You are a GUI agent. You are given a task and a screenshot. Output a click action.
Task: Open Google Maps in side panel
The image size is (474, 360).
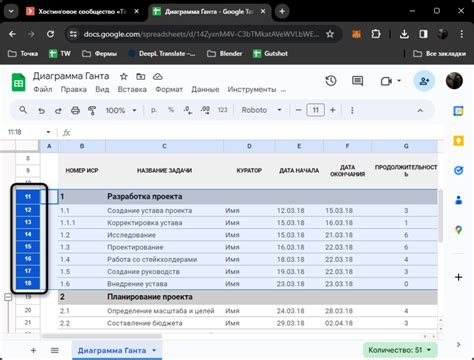[459, 230]
